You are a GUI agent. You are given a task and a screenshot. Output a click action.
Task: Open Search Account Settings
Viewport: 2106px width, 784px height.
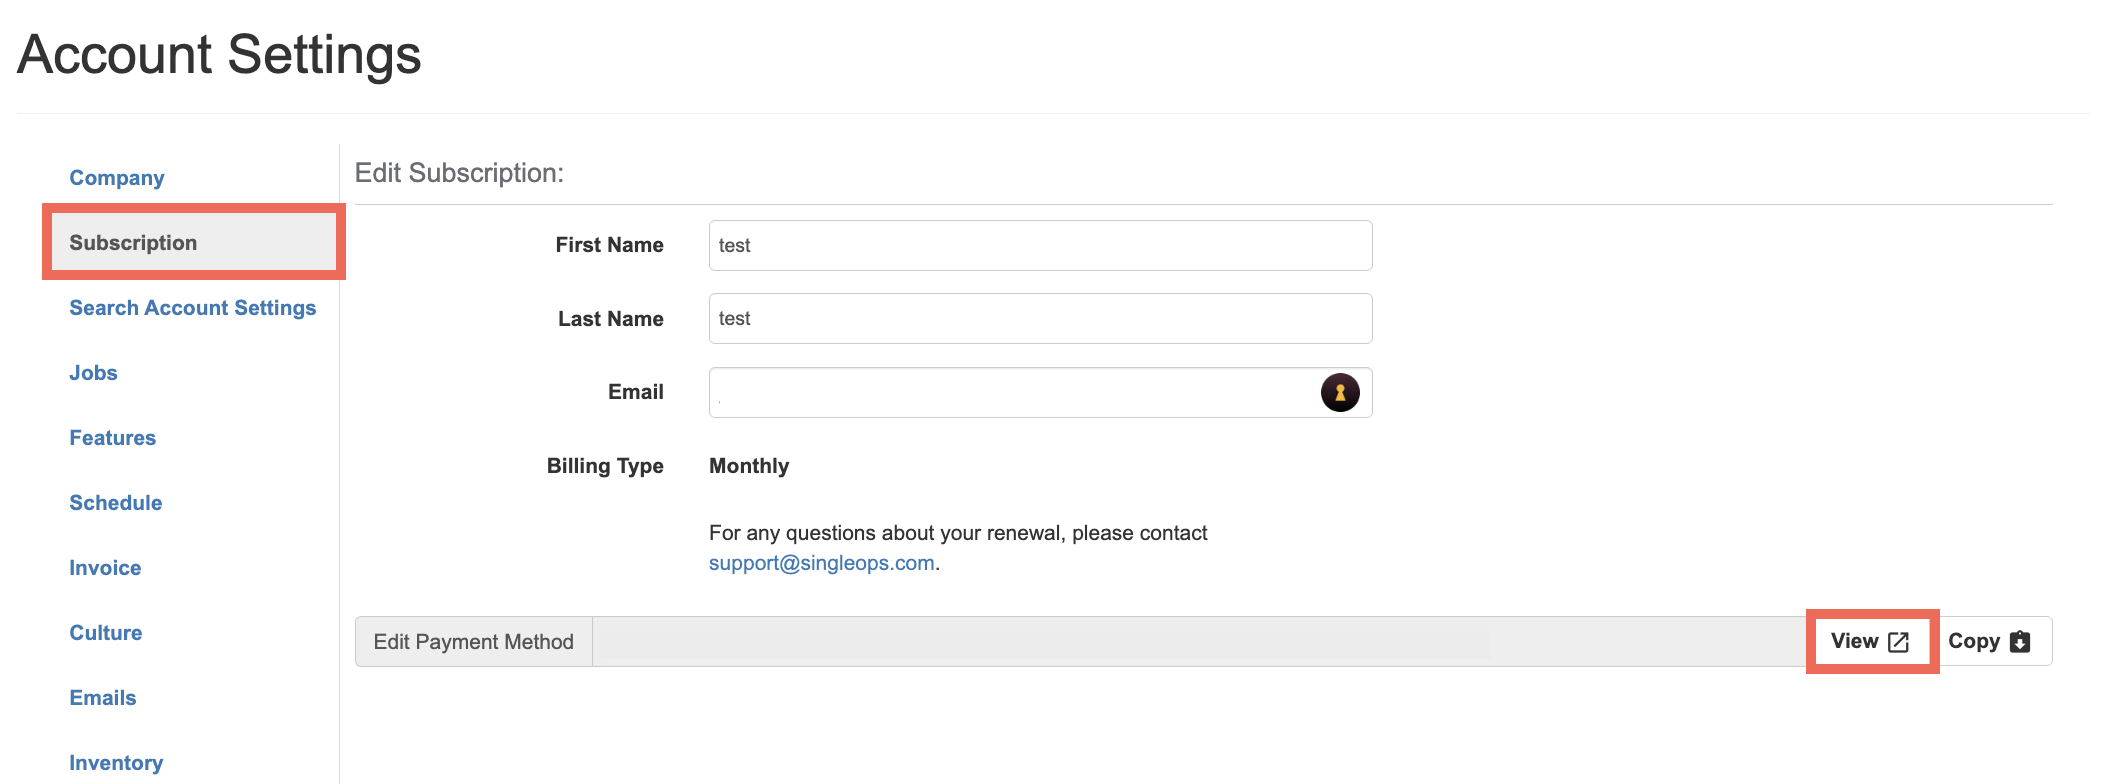click(x=192, y=308)
